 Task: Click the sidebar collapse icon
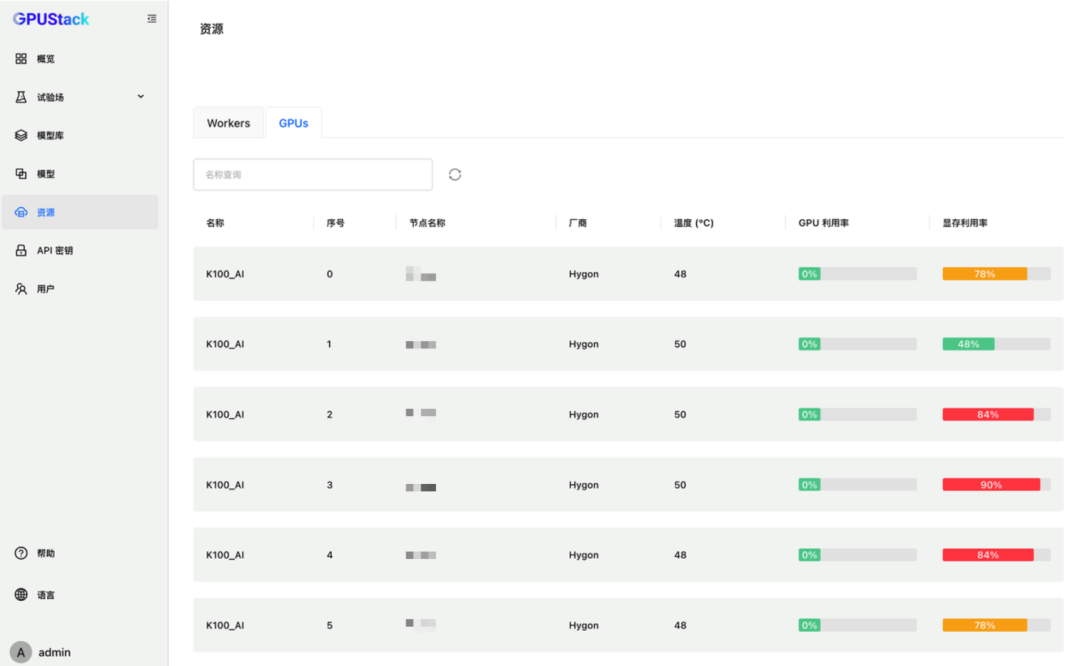pos(152,19)
